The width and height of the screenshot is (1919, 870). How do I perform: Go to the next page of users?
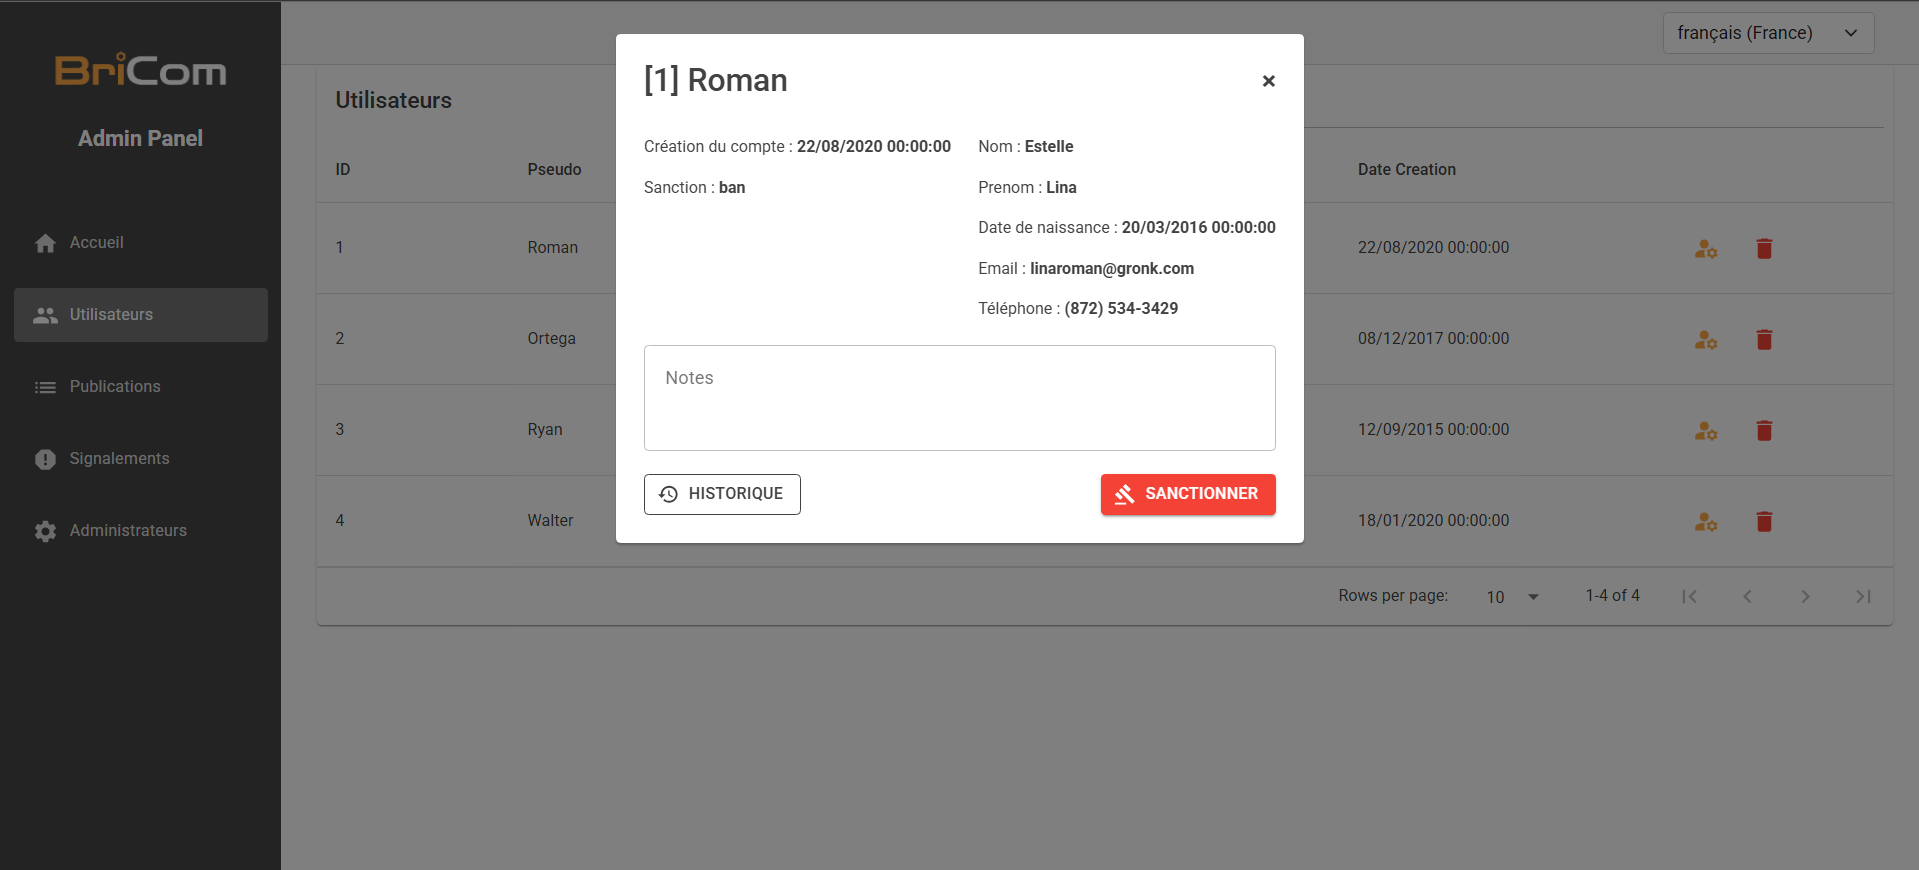pyautogui.click(x=1805, y=597)
